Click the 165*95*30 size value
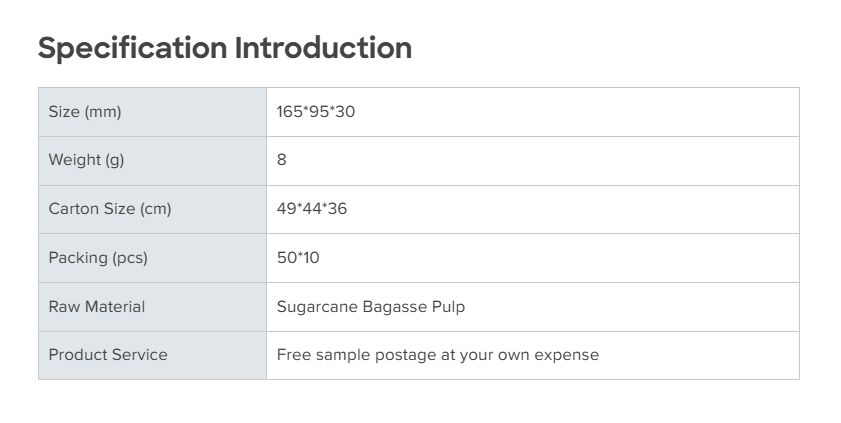The image size is (841, 423). [x=316, y=112]
